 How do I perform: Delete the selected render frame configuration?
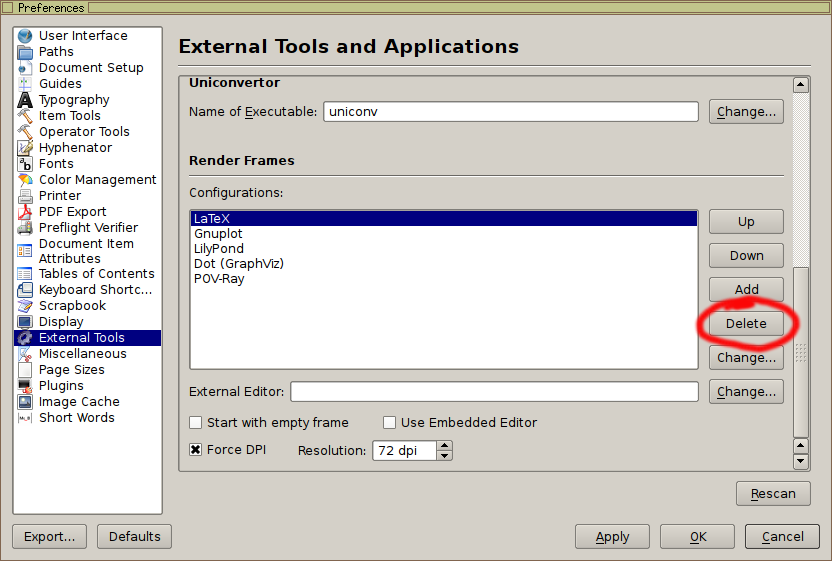click(746, 324)
